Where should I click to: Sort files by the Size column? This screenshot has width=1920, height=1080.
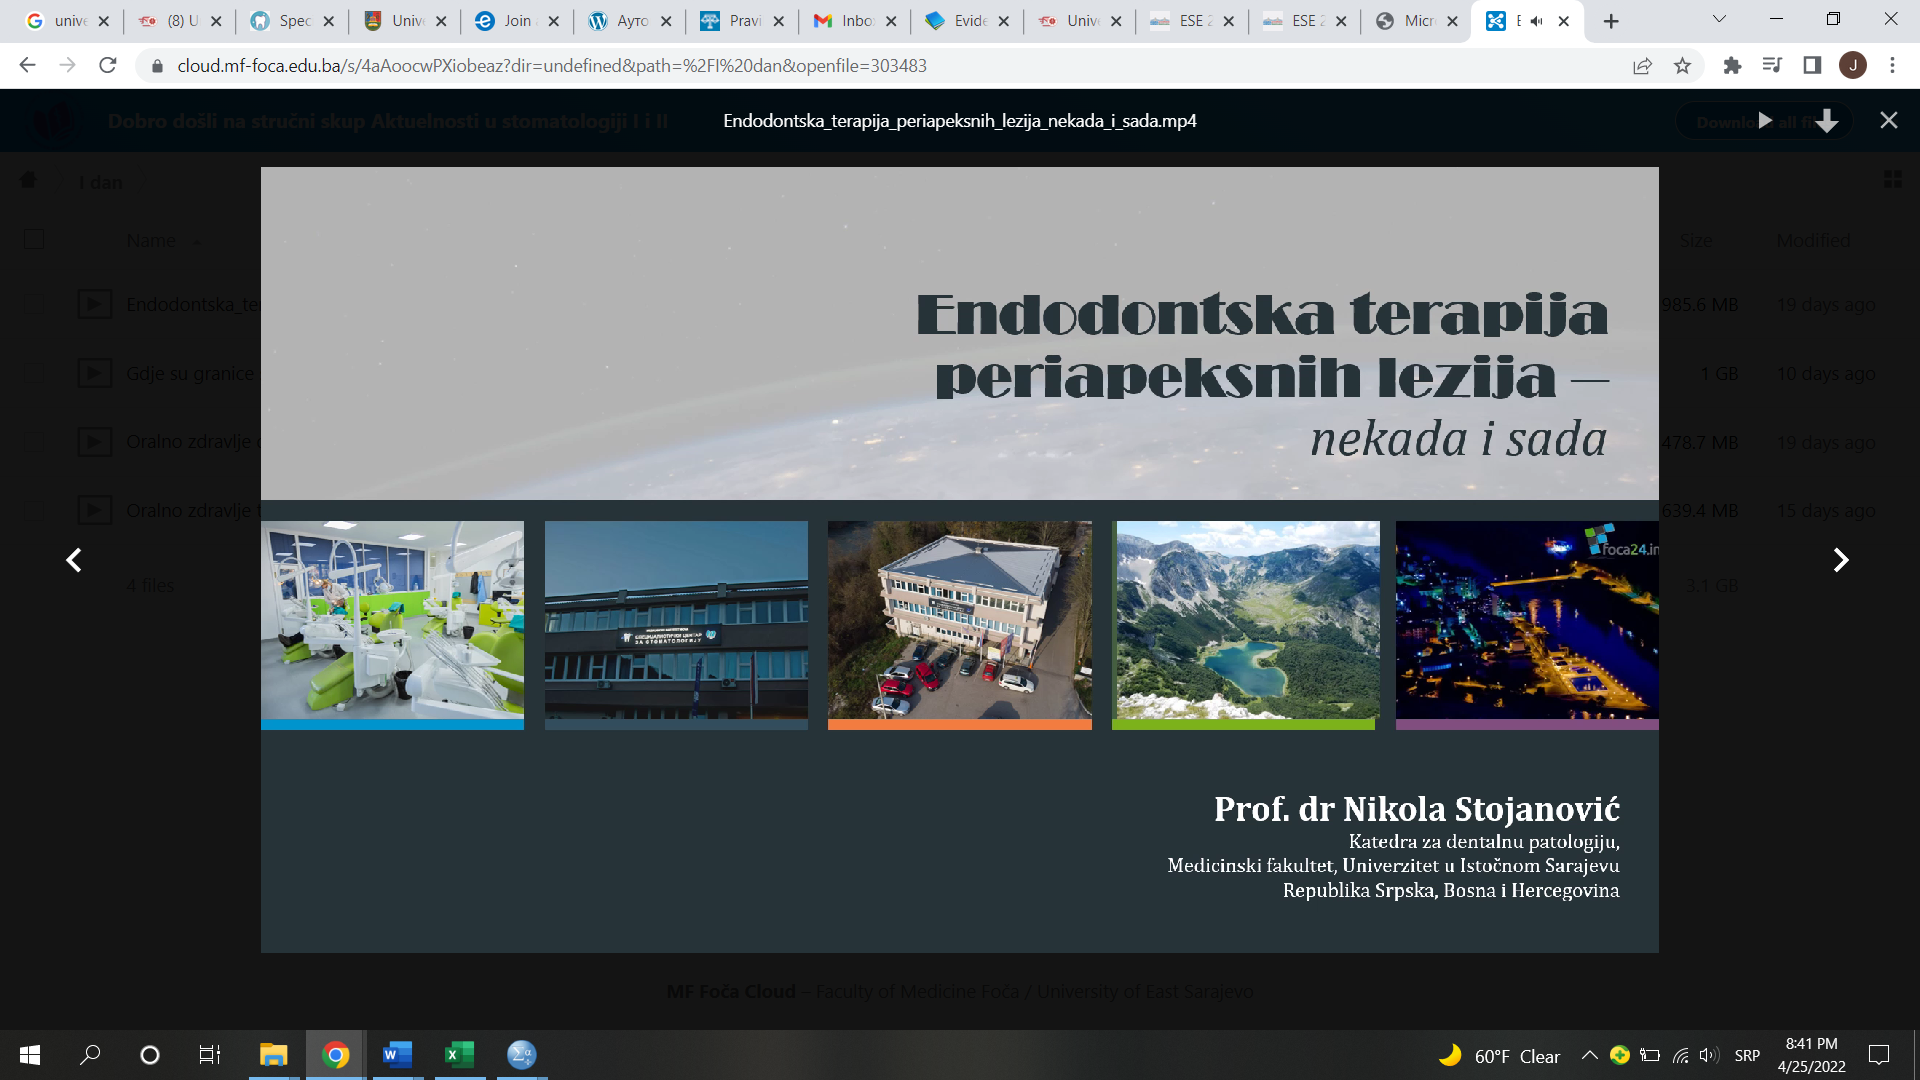(1696, 240)
